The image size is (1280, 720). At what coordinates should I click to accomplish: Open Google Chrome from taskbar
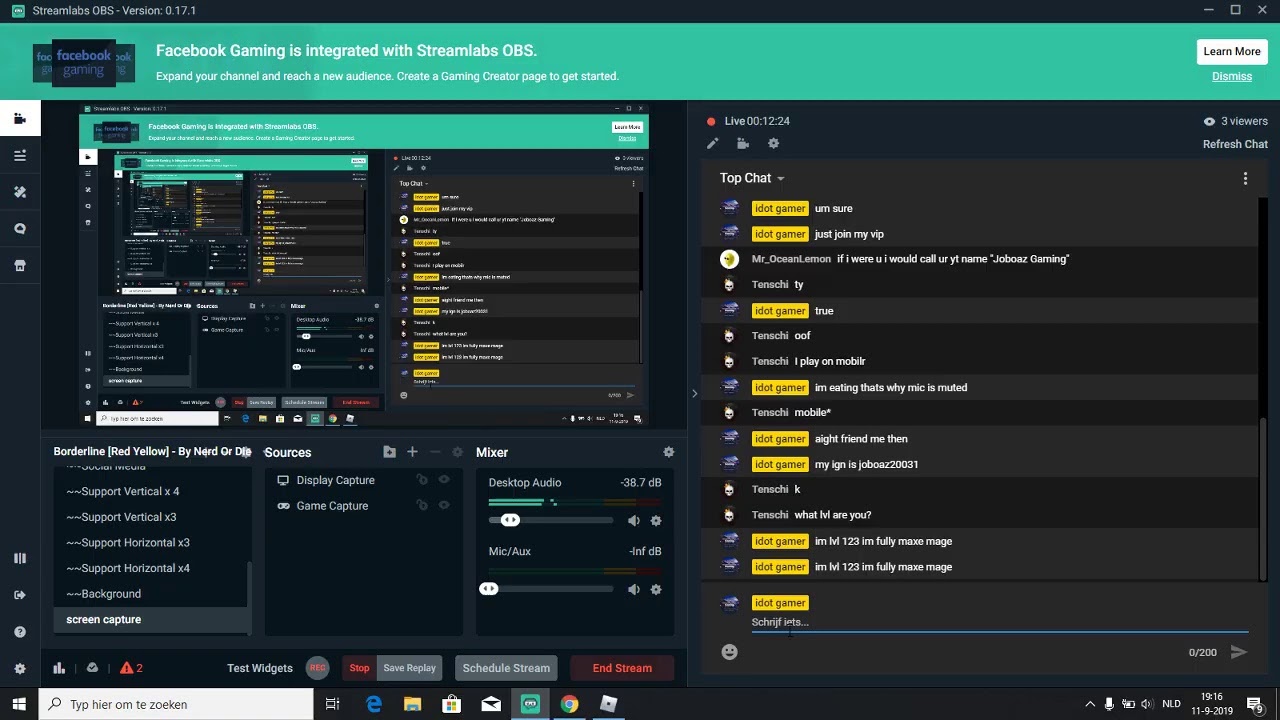tap(569, 704)
